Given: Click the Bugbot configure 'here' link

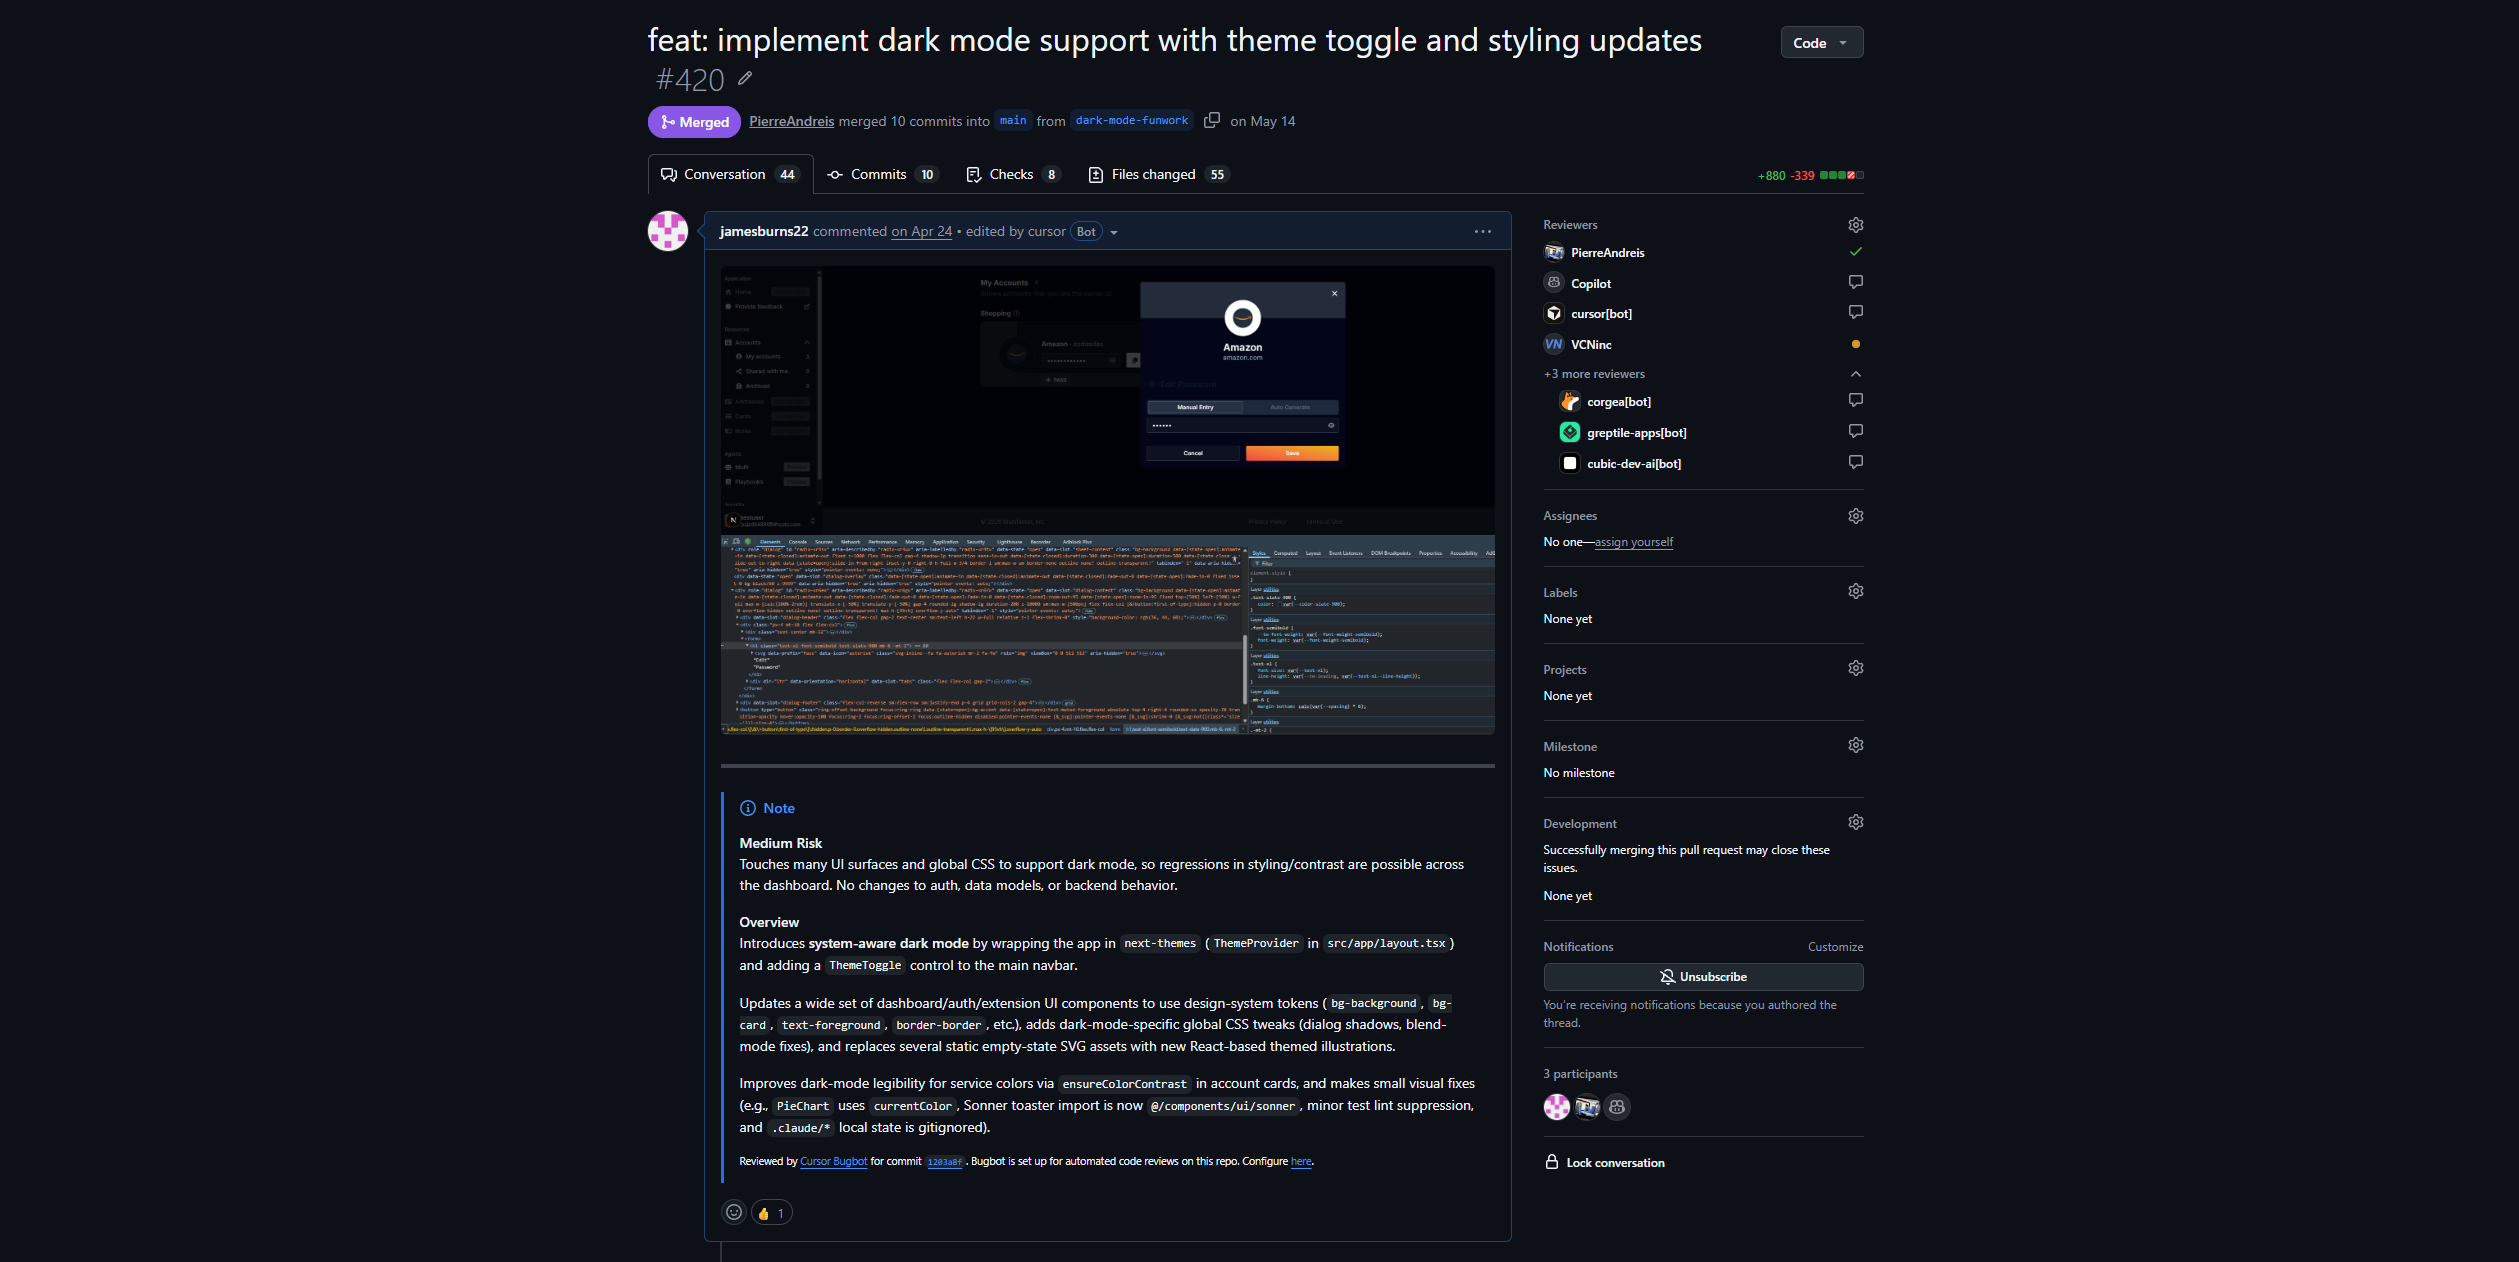Looking at the screenshot, I should [1301, 1161].
